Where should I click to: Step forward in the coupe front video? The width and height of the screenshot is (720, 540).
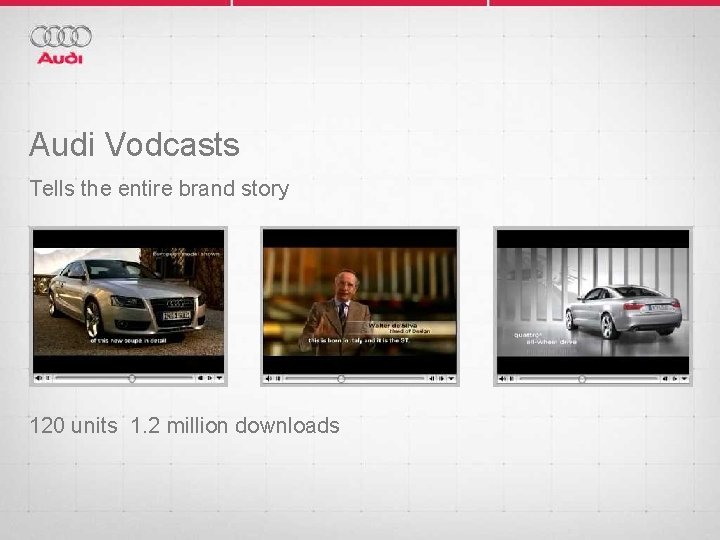210,378
